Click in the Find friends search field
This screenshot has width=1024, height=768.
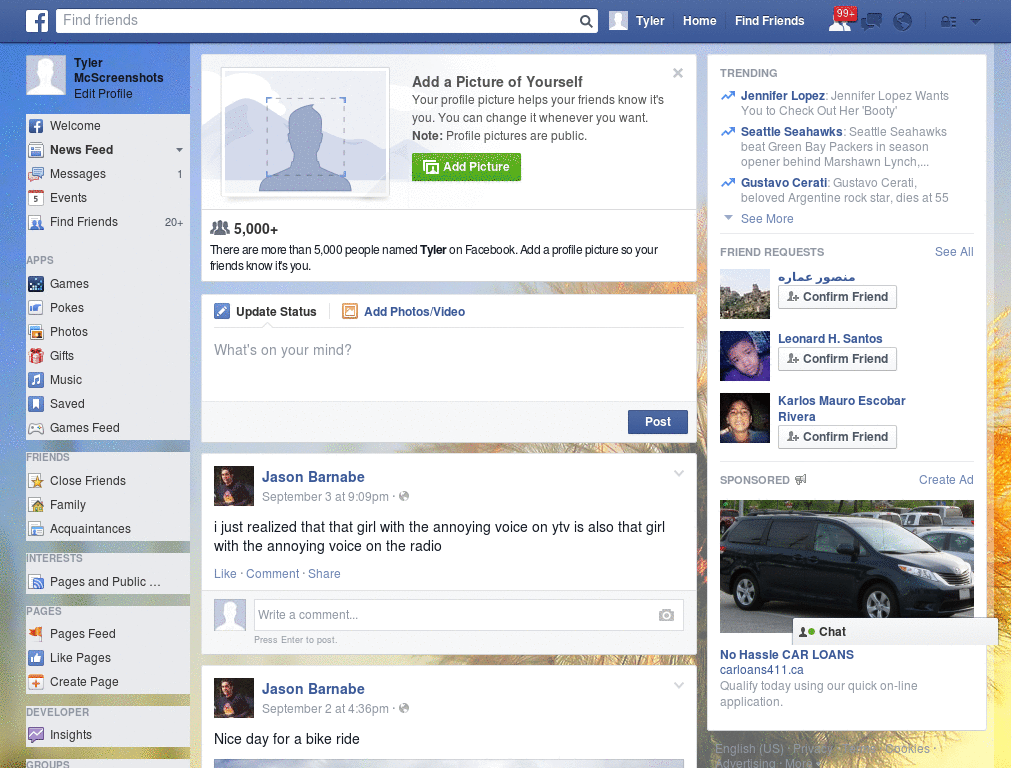click(x=317, y=21)
